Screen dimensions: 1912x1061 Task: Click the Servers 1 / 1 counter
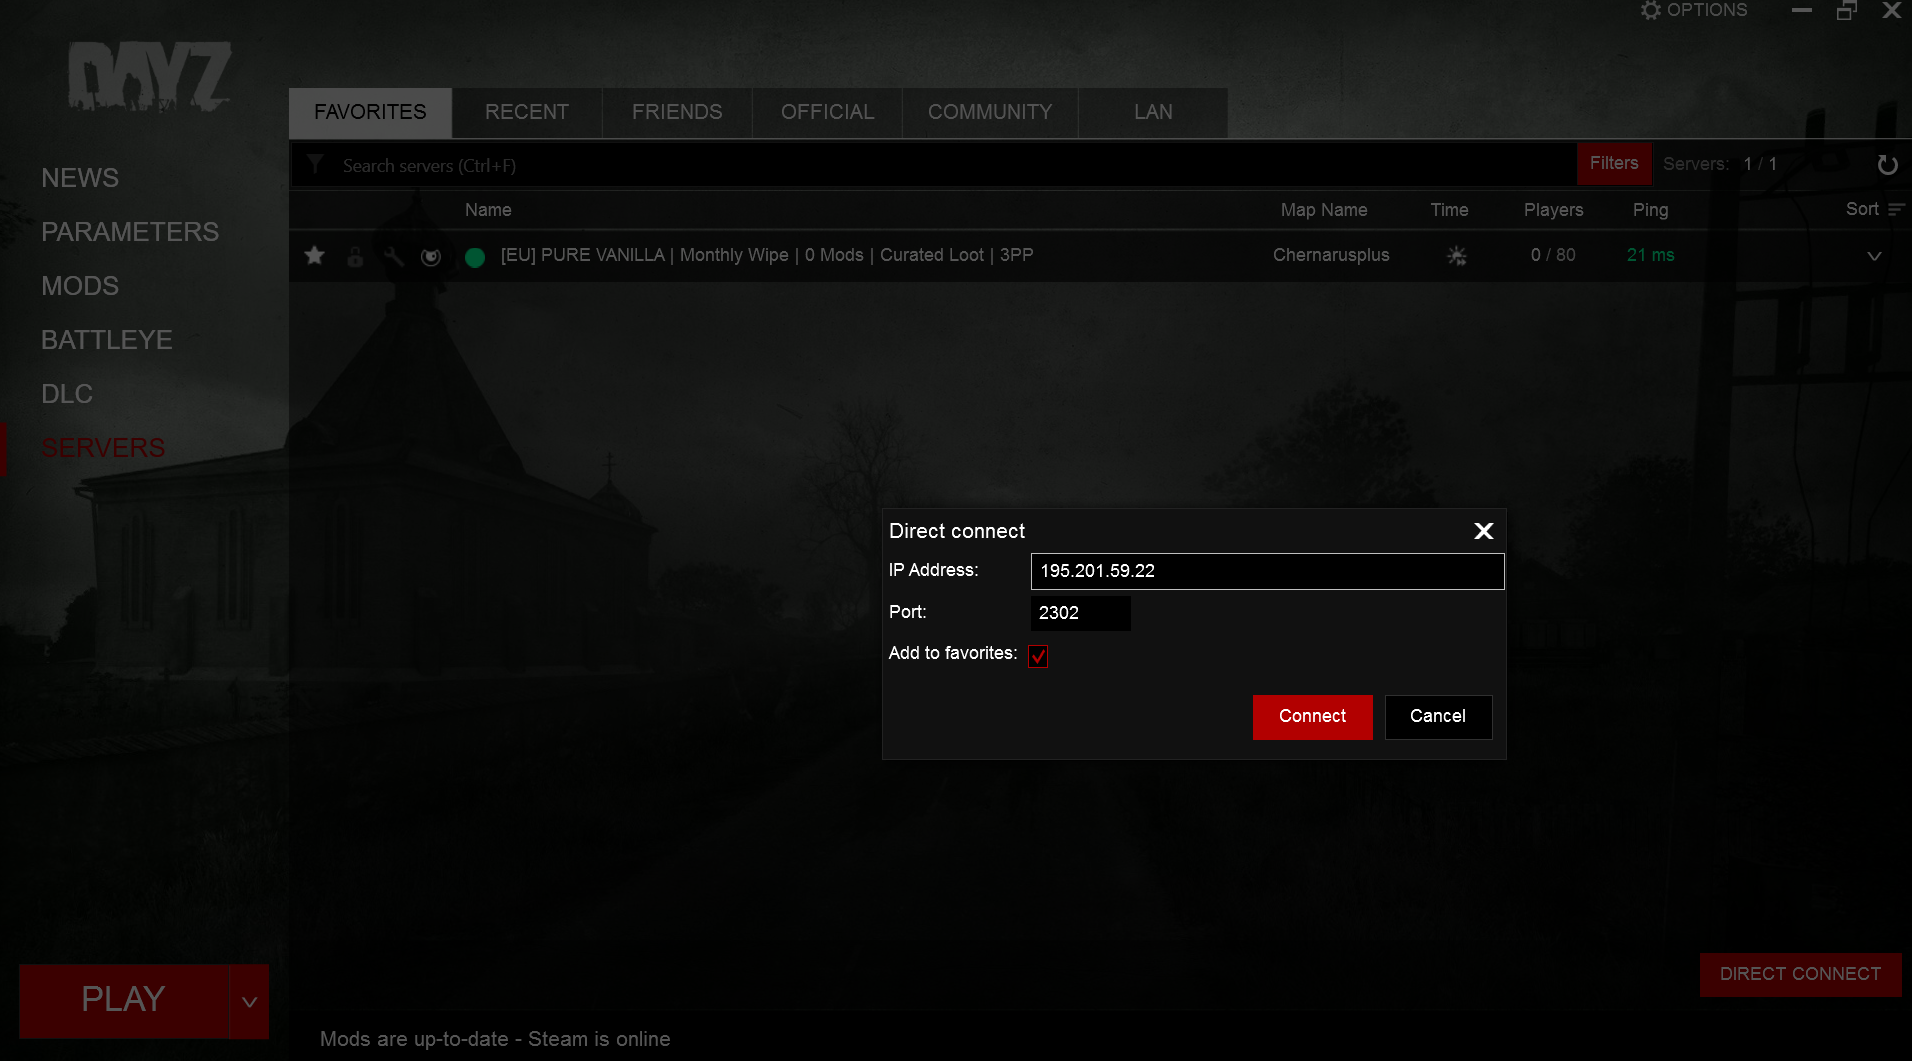[x=1720, y=164]
